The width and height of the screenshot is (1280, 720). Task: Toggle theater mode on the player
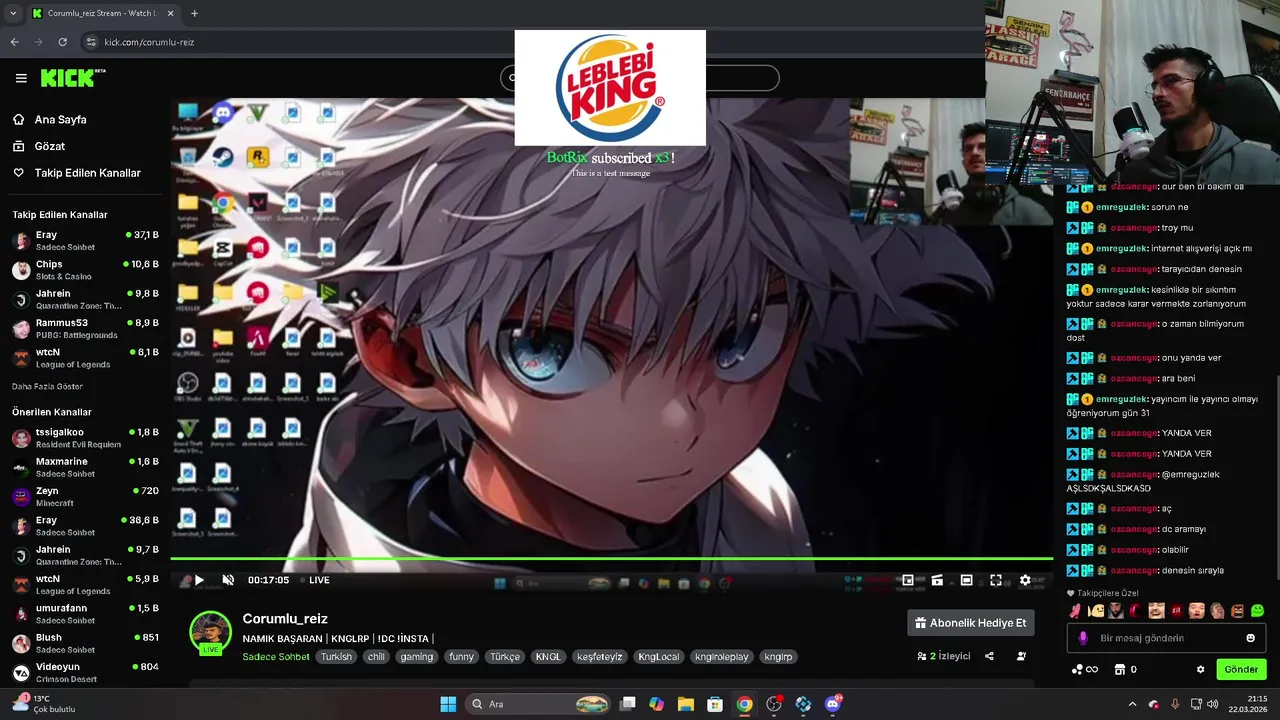point(966,580)
